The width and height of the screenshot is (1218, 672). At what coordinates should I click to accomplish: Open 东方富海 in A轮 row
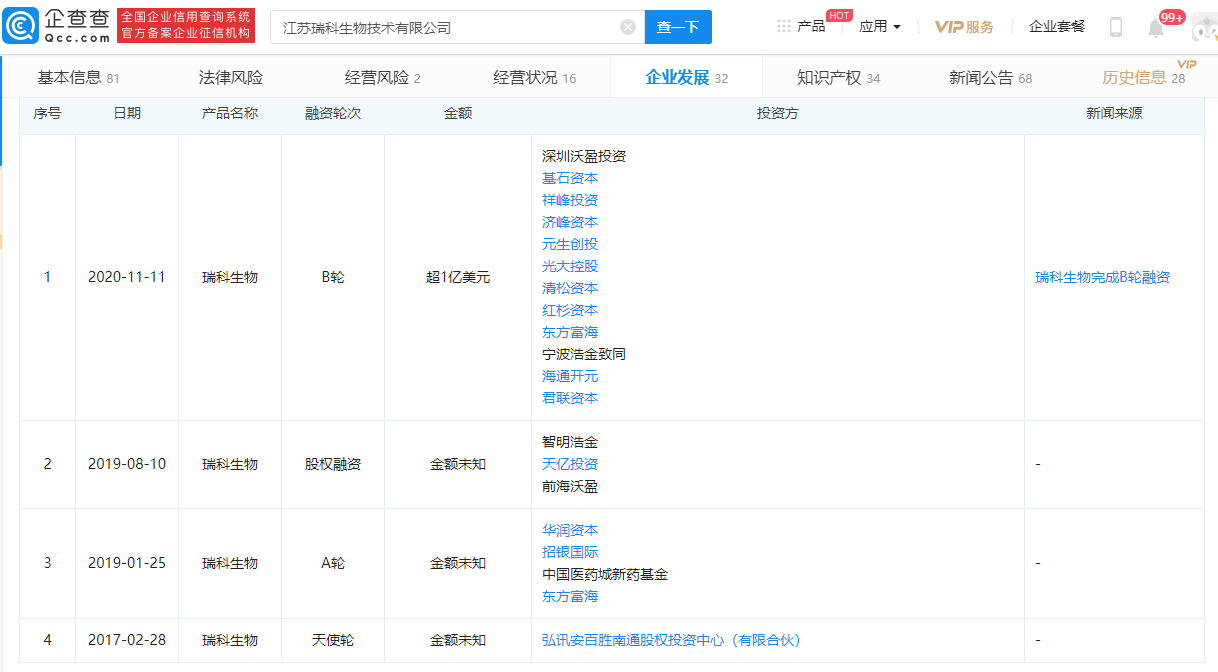(x=570, y=596)
